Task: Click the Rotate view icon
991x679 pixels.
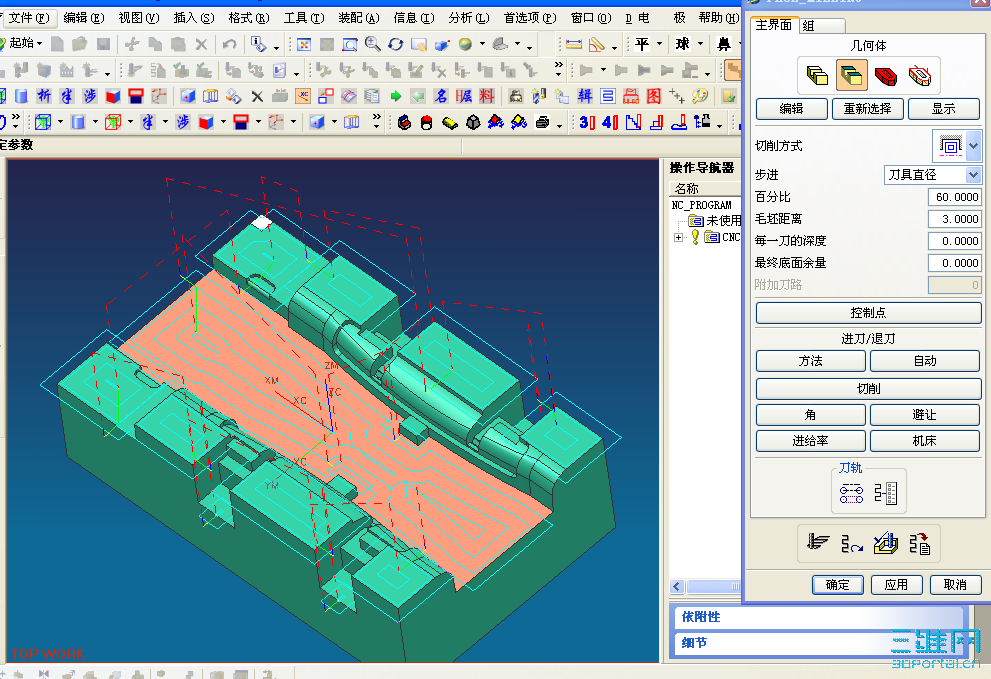Action: click(x=396, y=44)
